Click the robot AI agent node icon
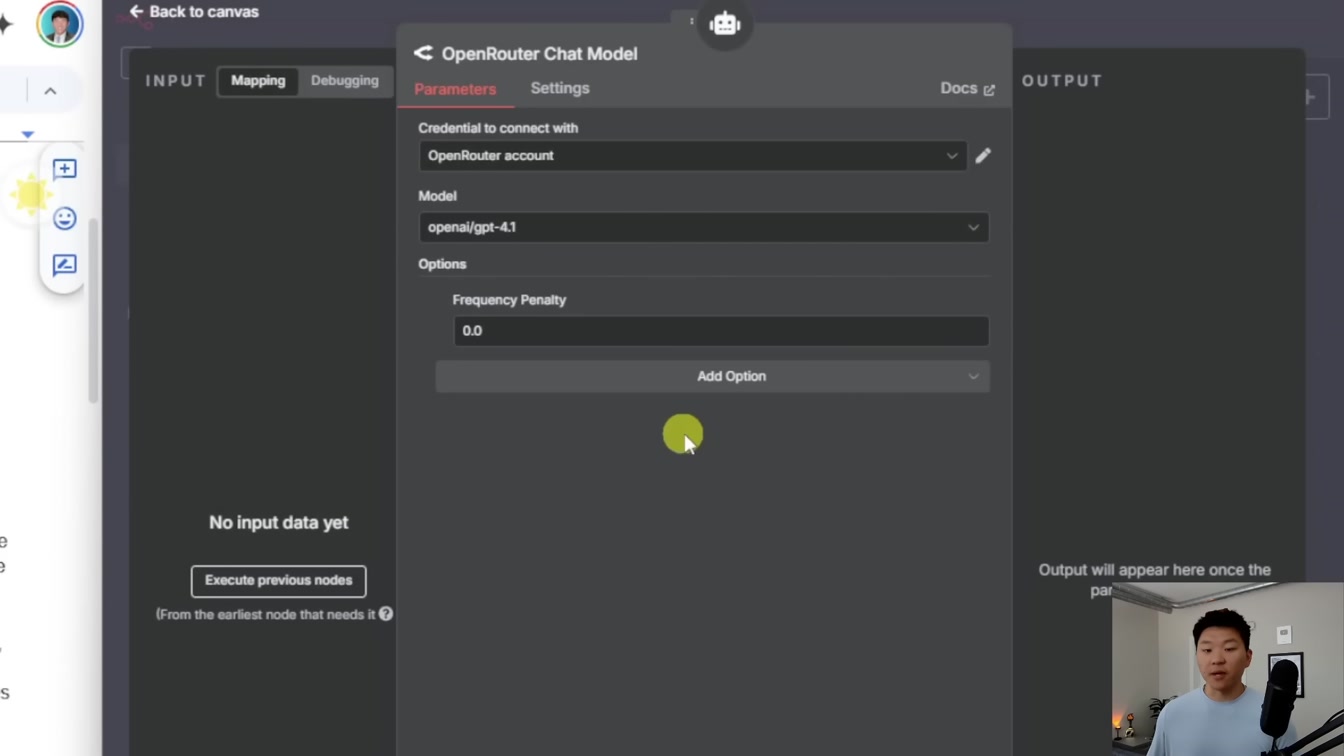Image resolution: width=1344 pixels, height=756 pixels. [x=725, y=24]
